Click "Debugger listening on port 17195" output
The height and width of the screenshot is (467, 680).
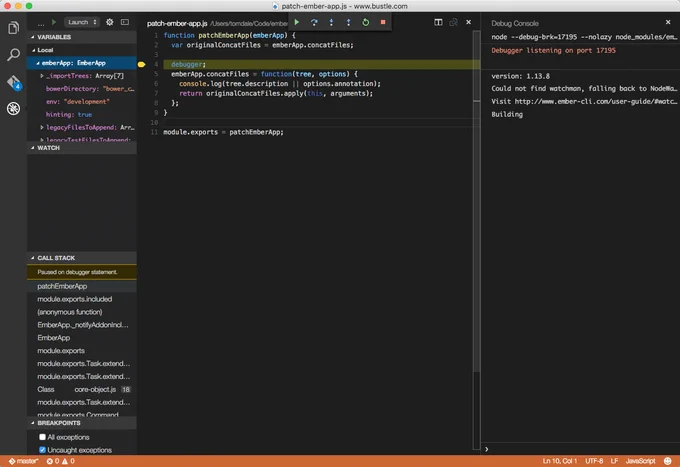point(553,50)
